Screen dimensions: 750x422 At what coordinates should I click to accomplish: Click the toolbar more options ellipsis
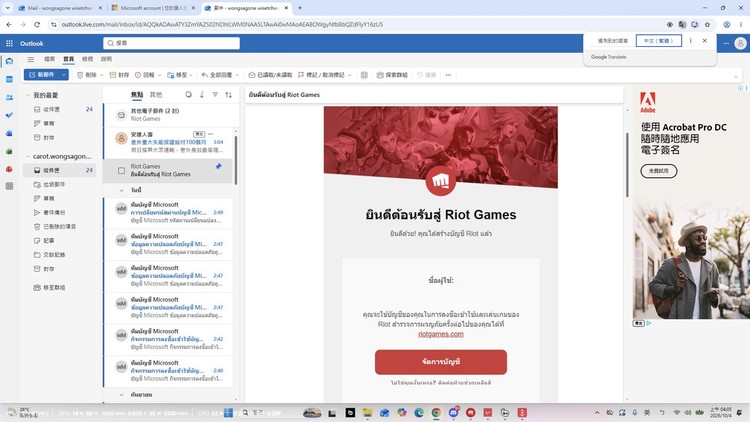click(x=448, y=75)
